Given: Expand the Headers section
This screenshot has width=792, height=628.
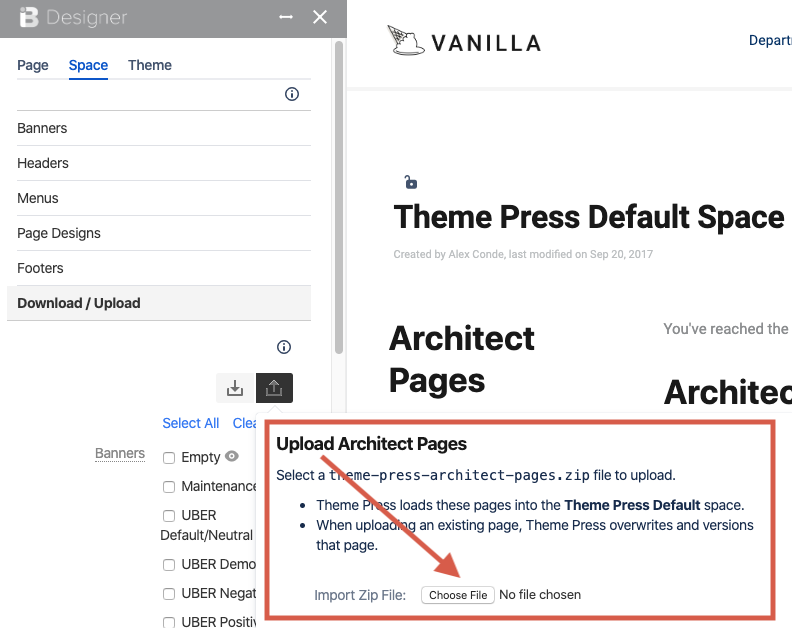Looking at the screenshot, I should click(x=164, y=163).
